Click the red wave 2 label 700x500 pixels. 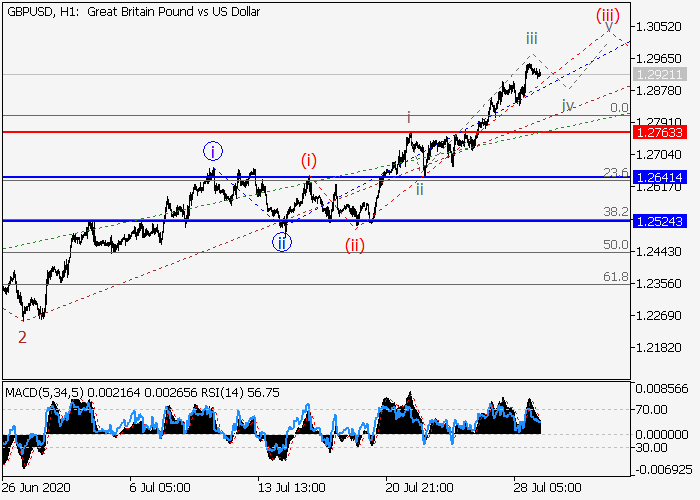(x=22, y=336)
